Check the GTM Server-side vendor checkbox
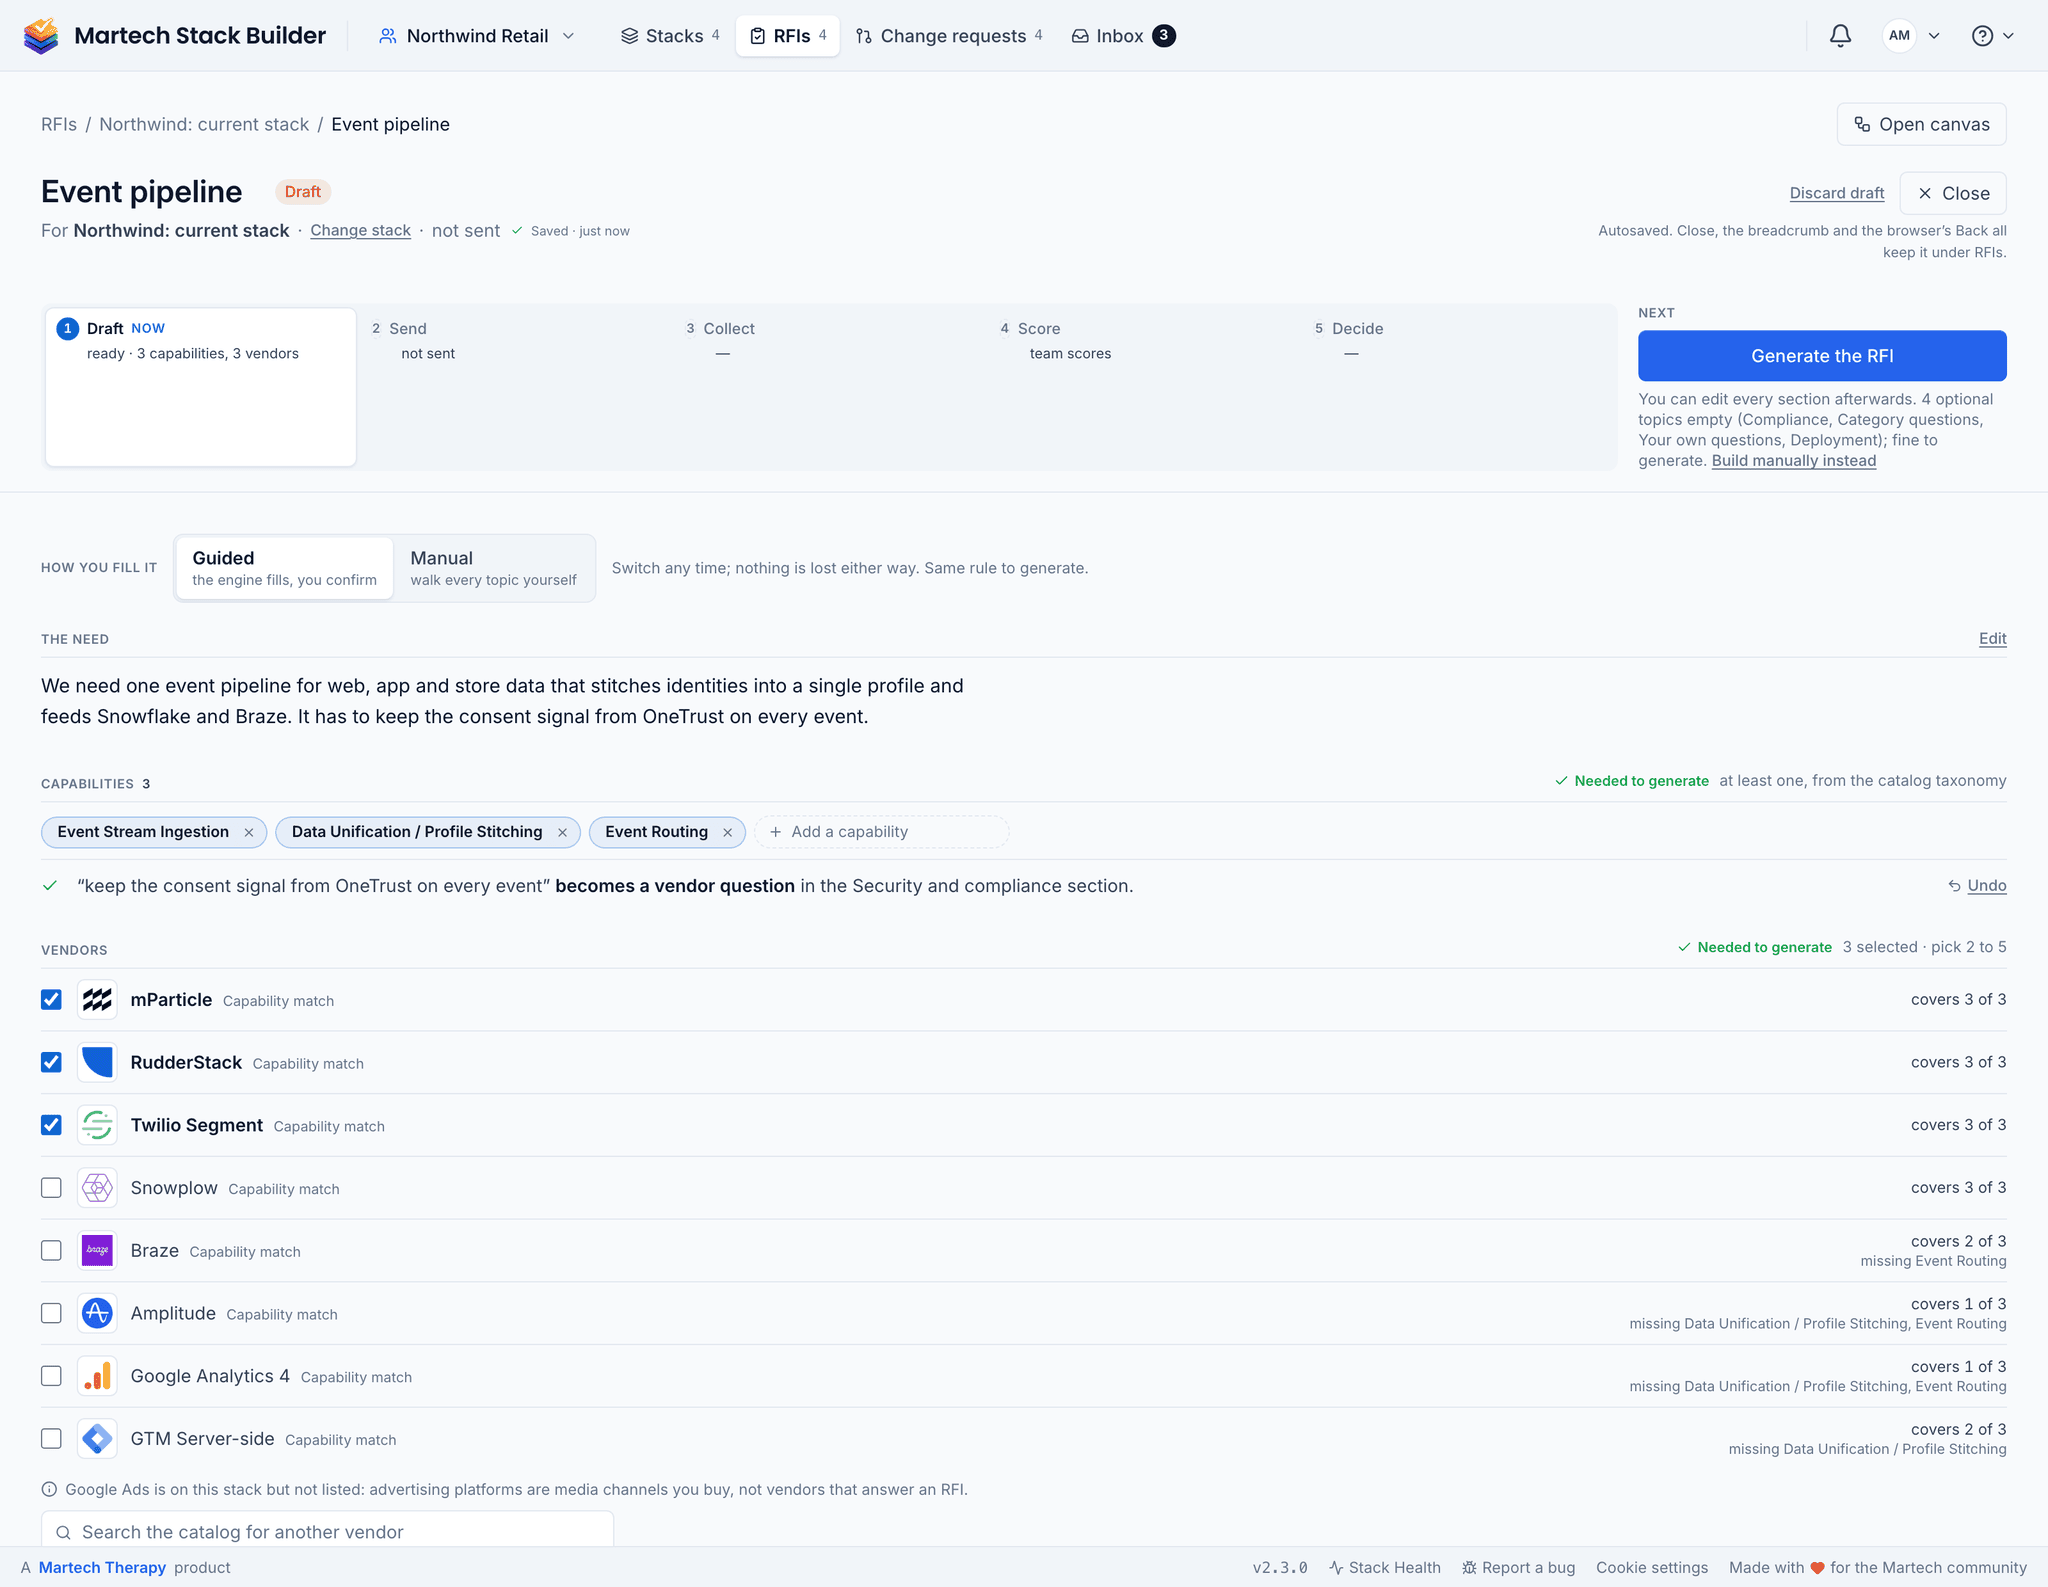The height and width of the screenshot is (1587, 2048). (x=51, y=1439)
